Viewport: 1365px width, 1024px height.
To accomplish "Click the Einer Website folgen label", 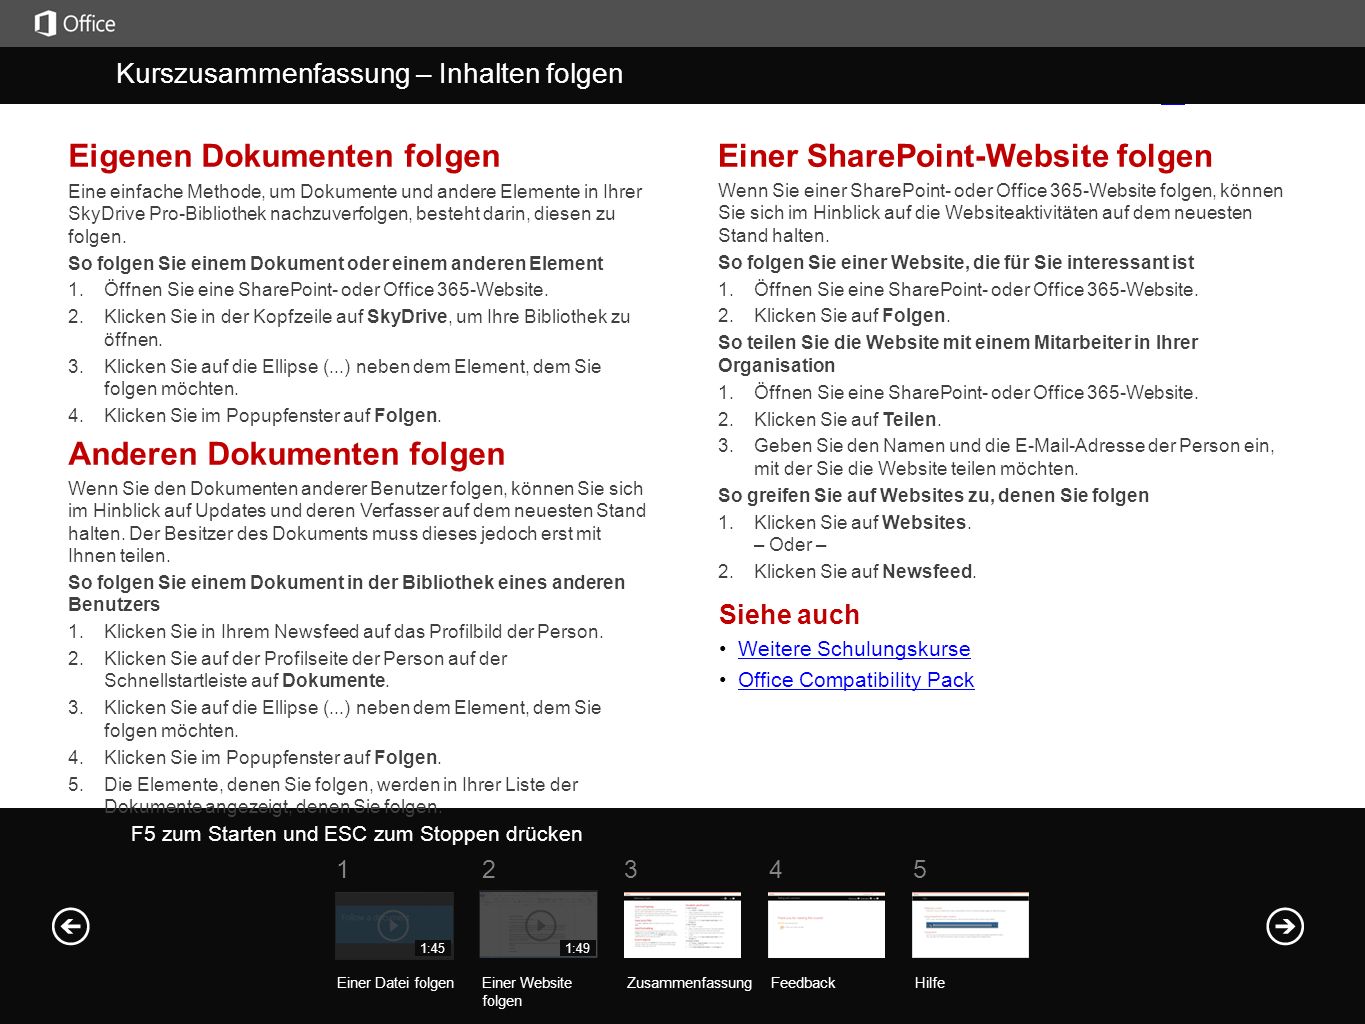I will click(527, 992).
